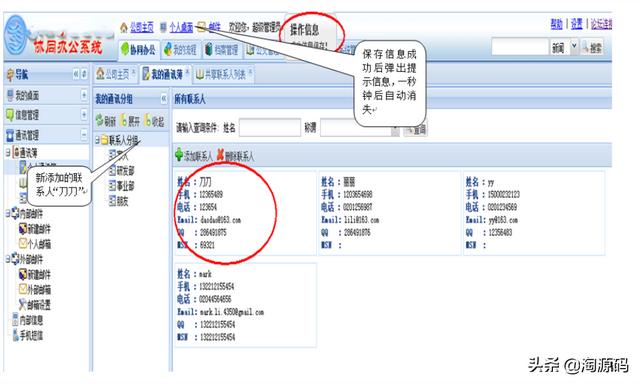Open 内部信息 in navigation tree
Screen dimensions: 640x384
point(31,320)
